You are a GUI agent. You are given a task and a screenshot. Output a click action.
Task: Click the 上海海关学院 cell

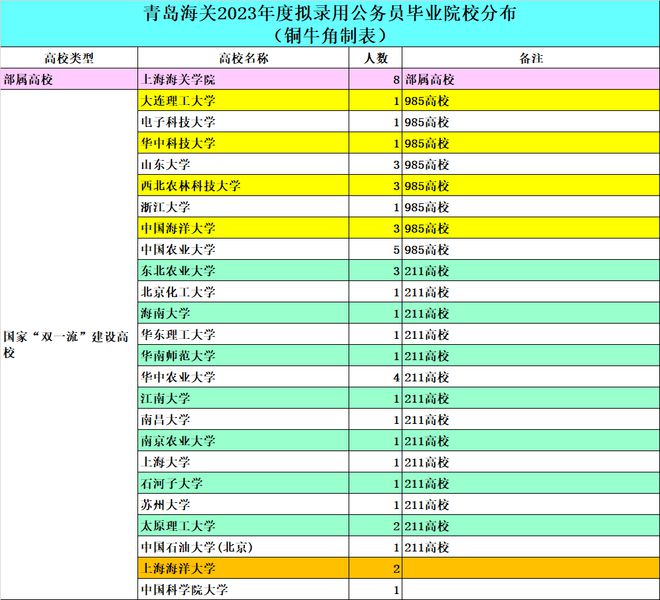pyautogui.click(x=243, y=79)
